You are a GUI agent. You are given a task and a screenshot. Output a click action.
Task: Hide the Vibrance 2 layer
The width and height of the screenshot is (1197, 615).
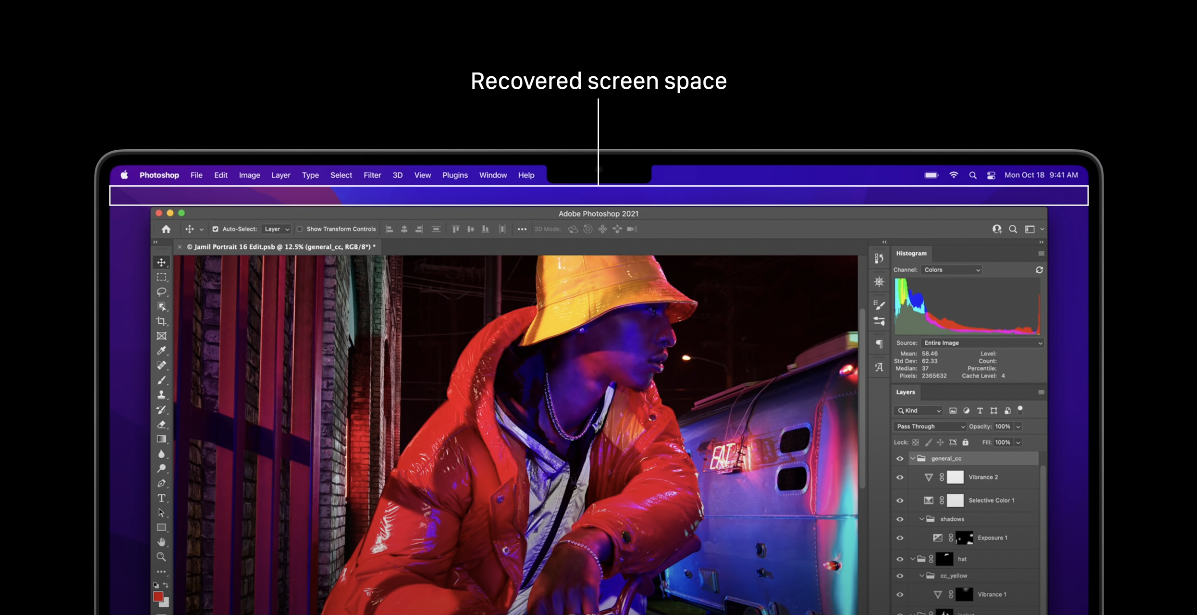[899, 478]
